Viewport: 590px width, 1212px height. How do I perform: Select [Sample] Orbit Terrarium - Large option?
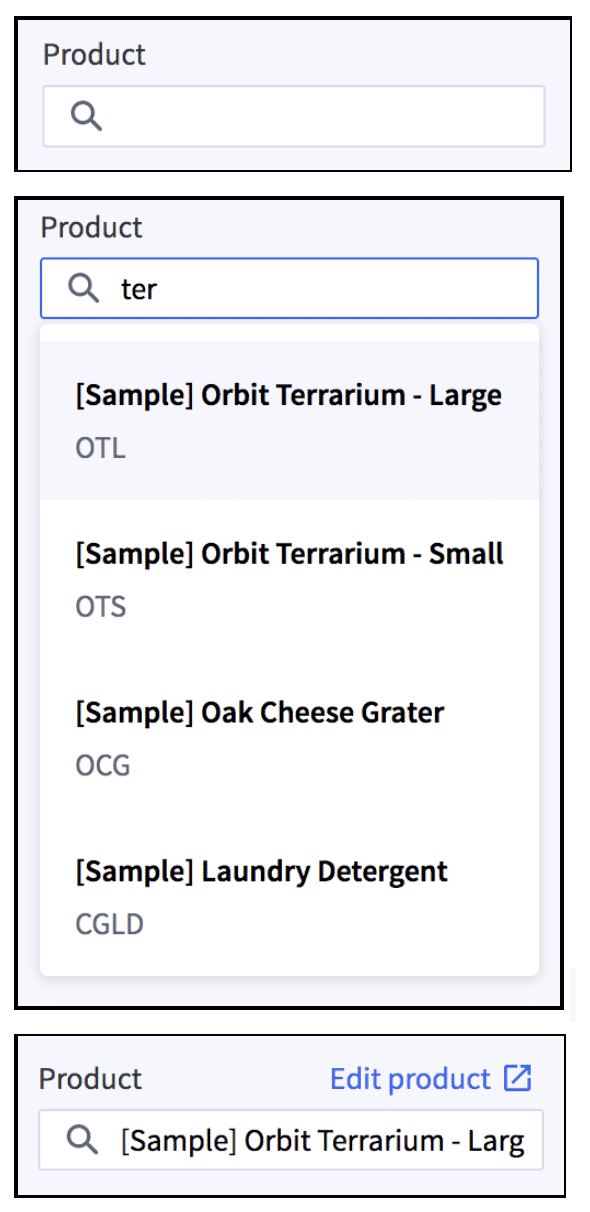tap(288, 395)
